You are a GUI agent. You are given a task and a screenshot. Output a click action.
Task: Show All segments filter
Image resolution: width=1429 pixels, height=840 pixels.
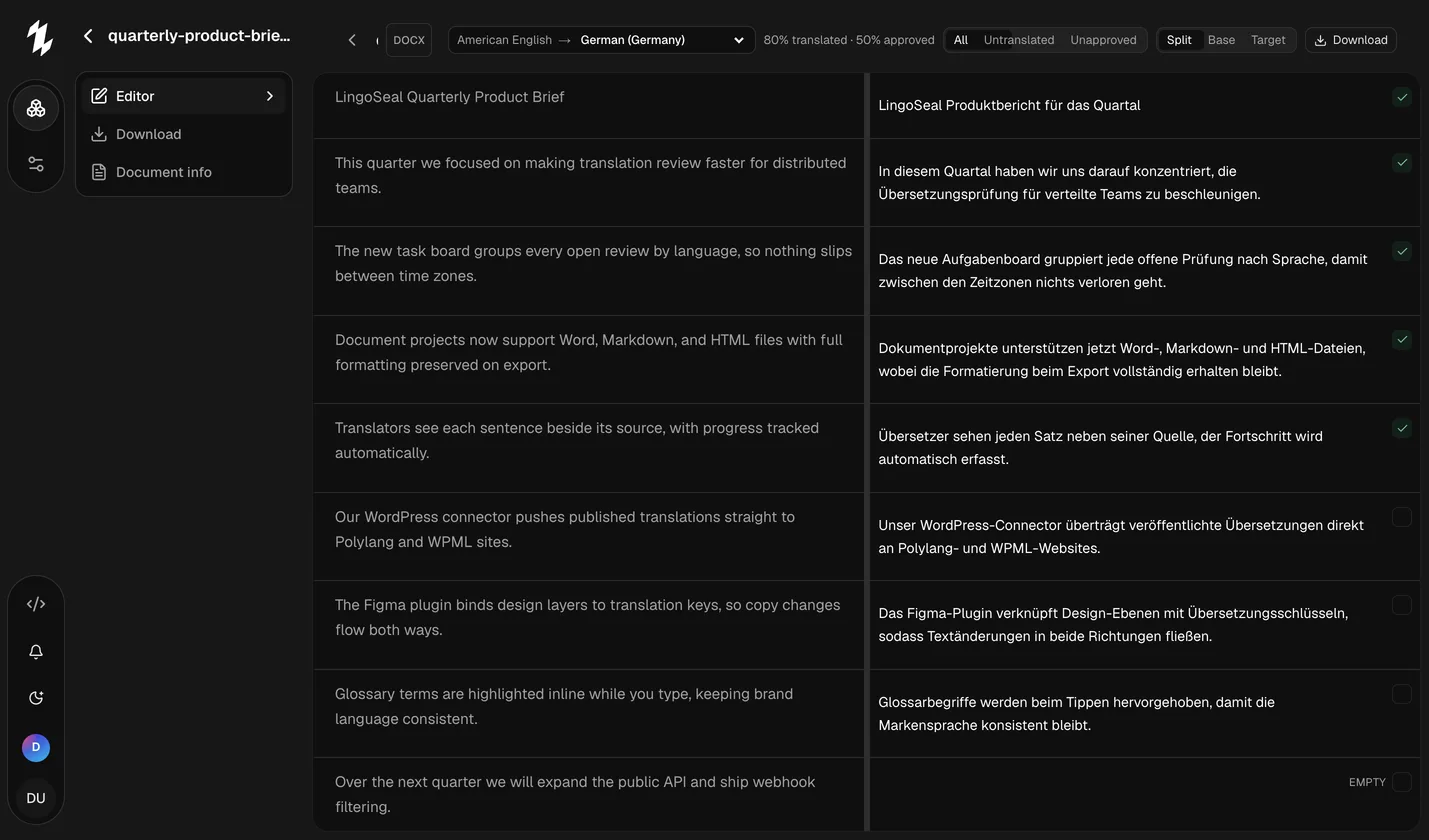point(961,40)
